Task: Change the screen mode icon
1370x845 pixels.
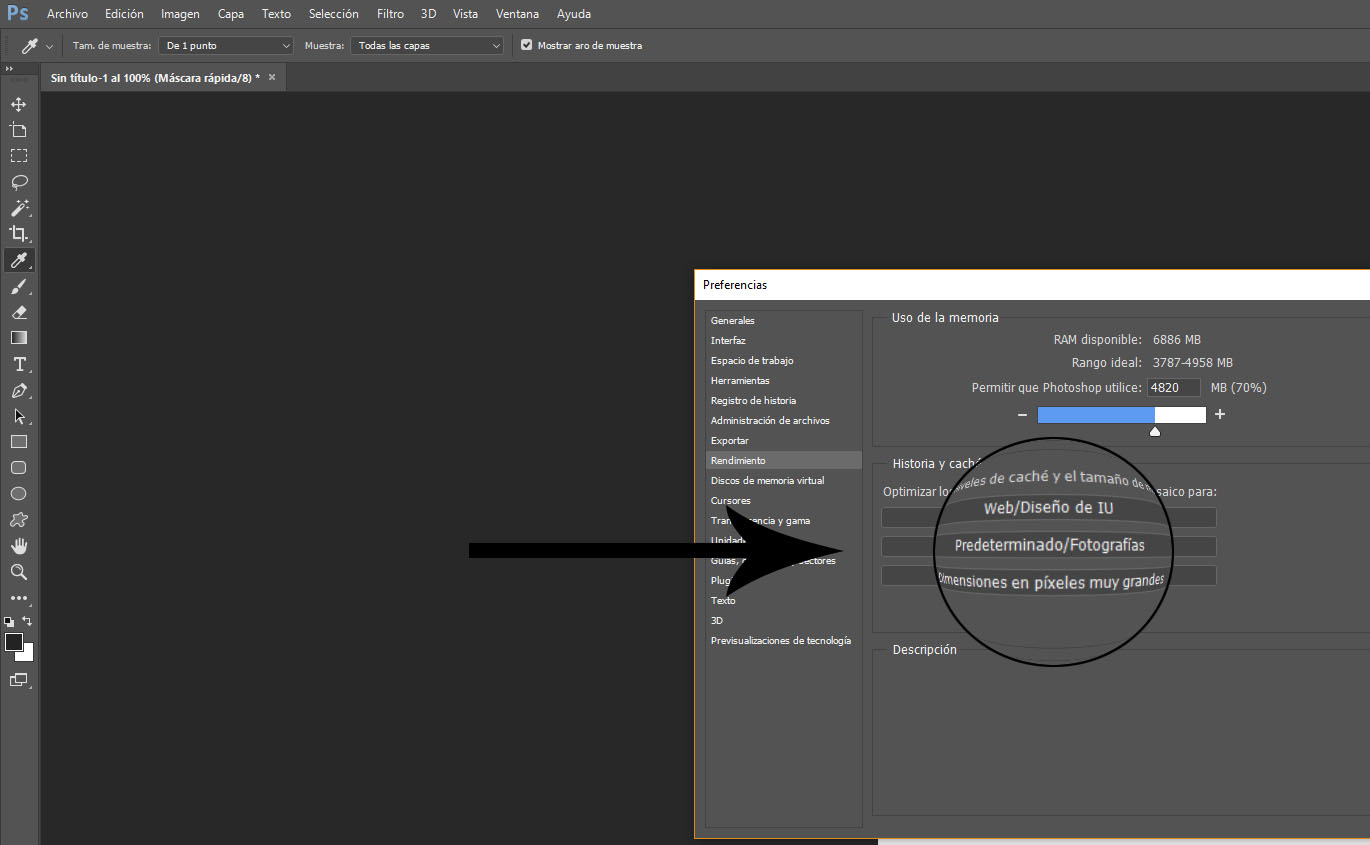Action: [19, 680]
